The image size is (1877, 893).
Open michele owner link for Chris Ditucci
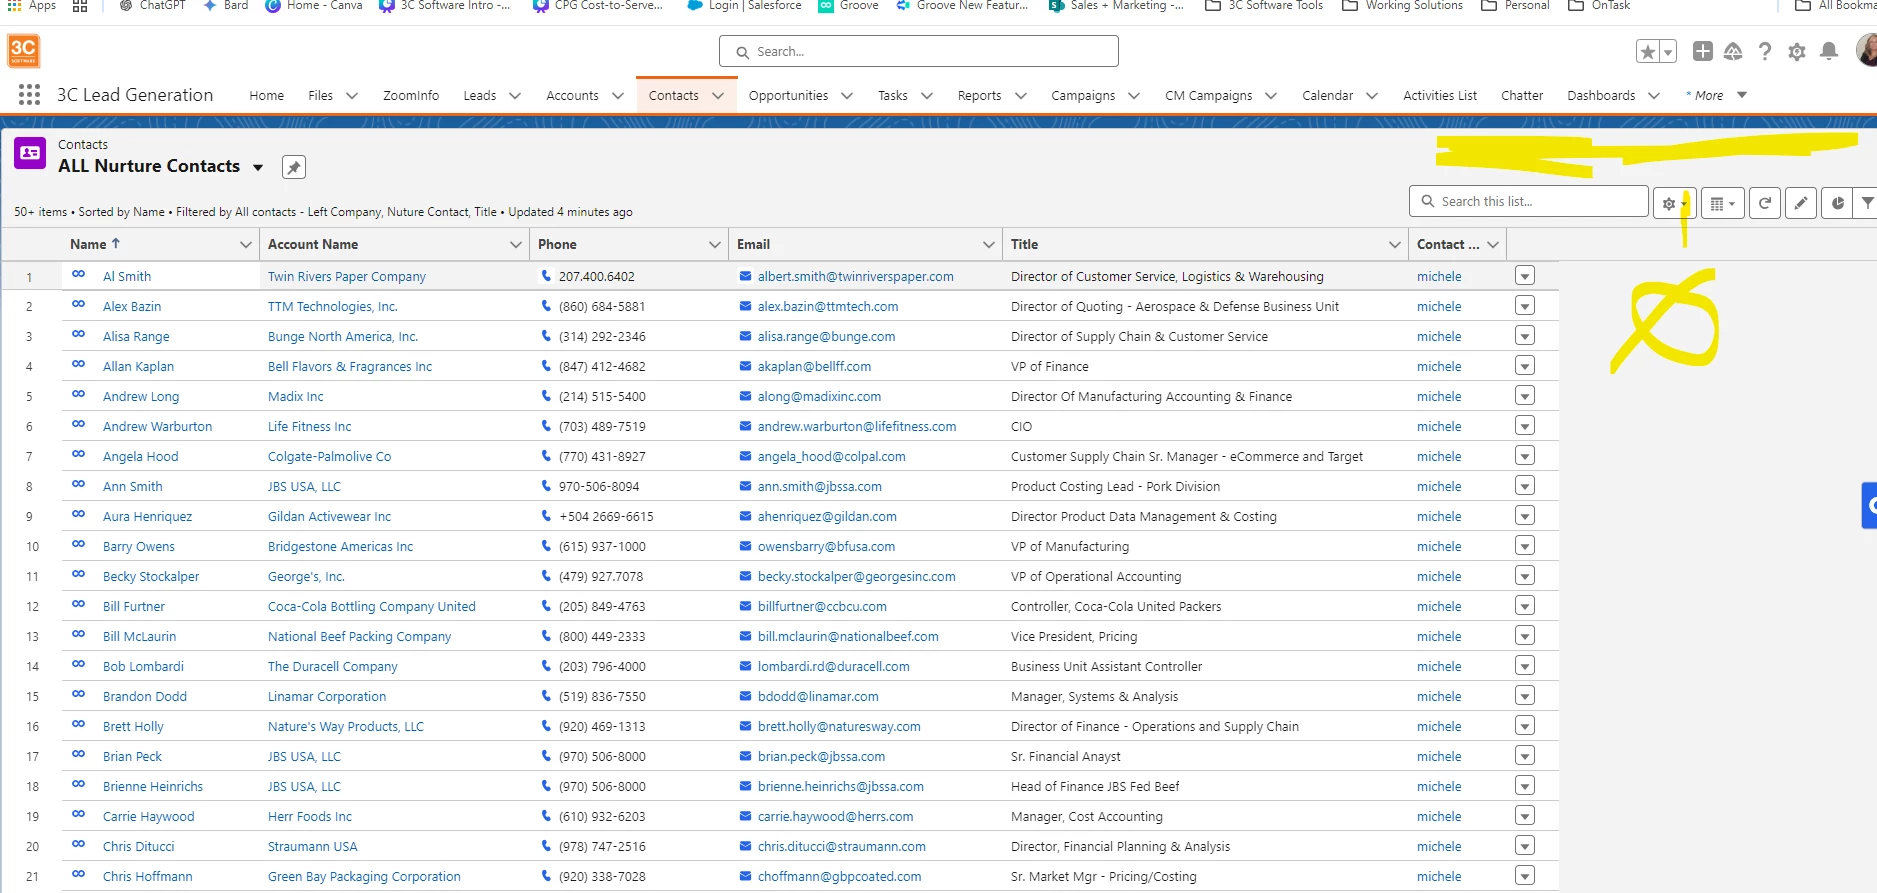click(x=1439, y=846)
